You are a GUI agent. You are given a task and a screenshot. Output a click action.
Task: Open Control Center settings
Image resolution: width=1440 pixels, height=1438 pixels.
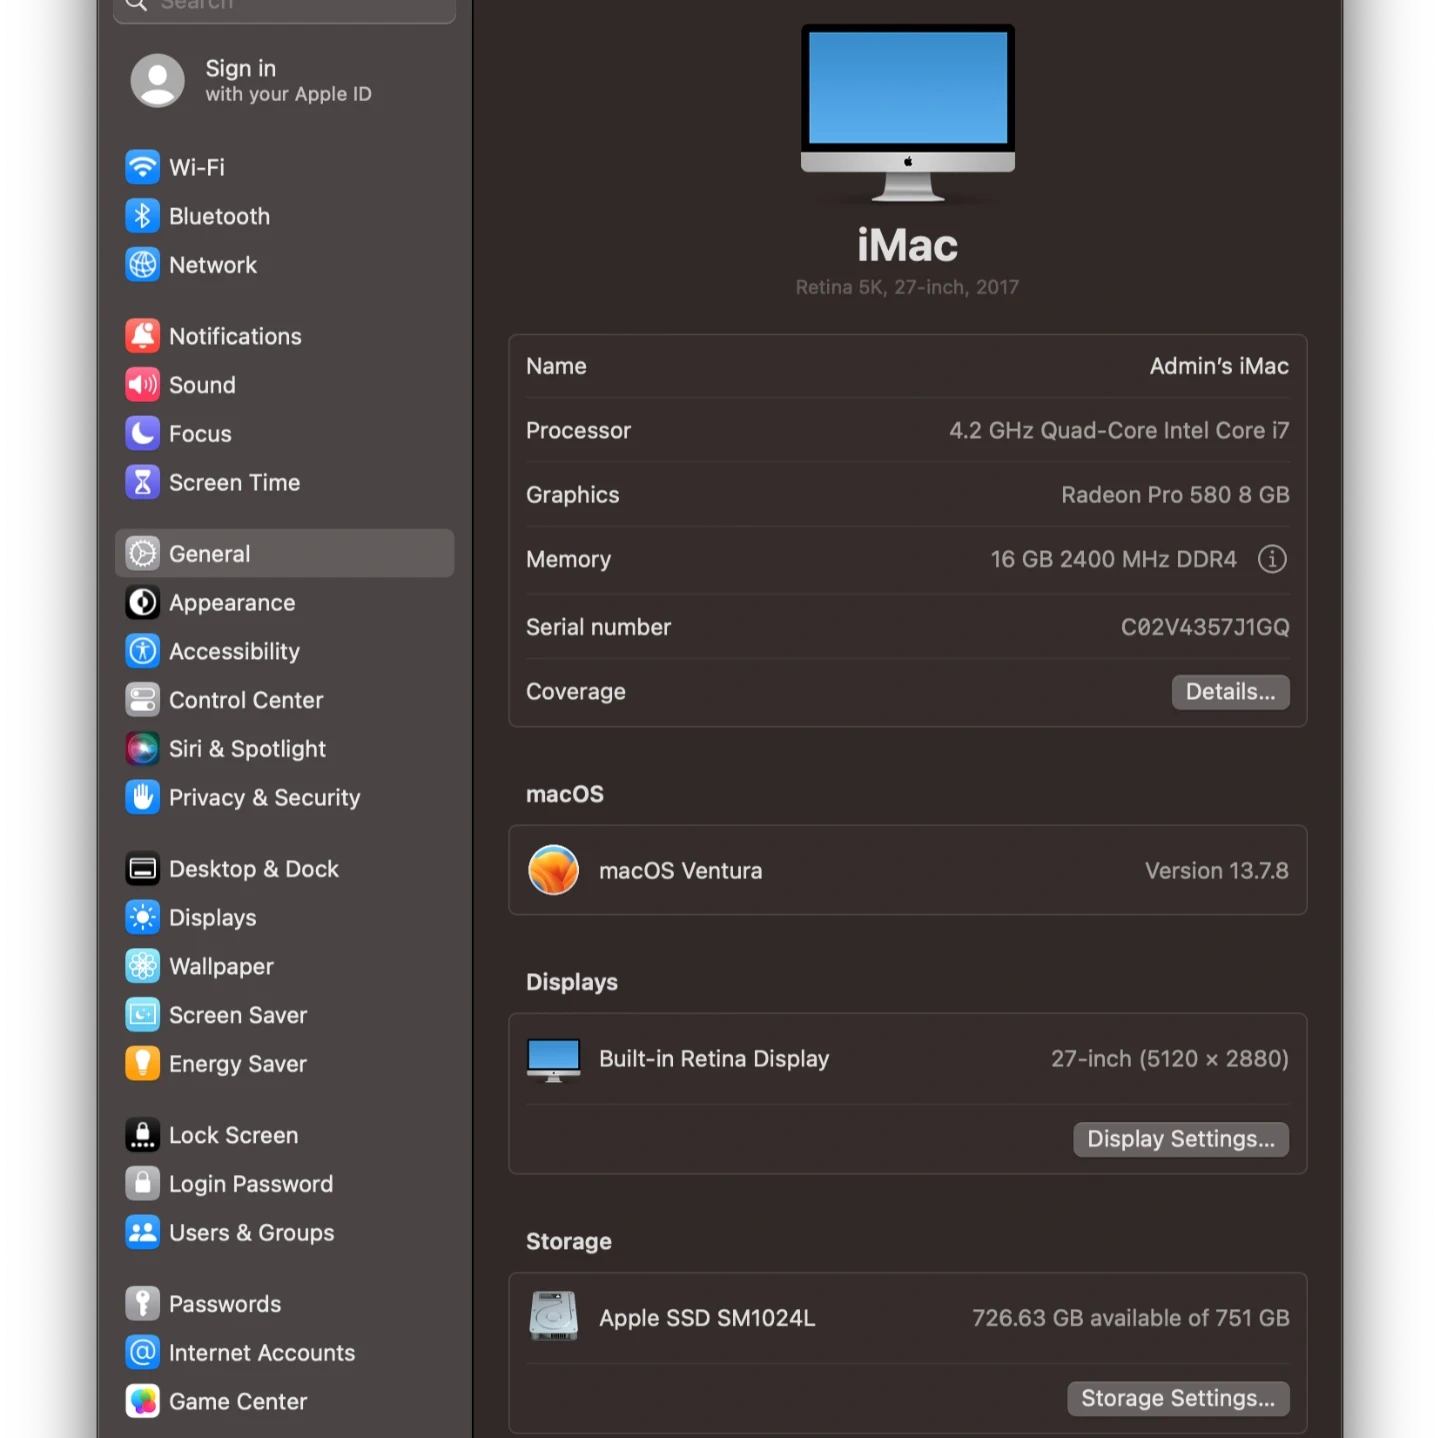point(245,700)
